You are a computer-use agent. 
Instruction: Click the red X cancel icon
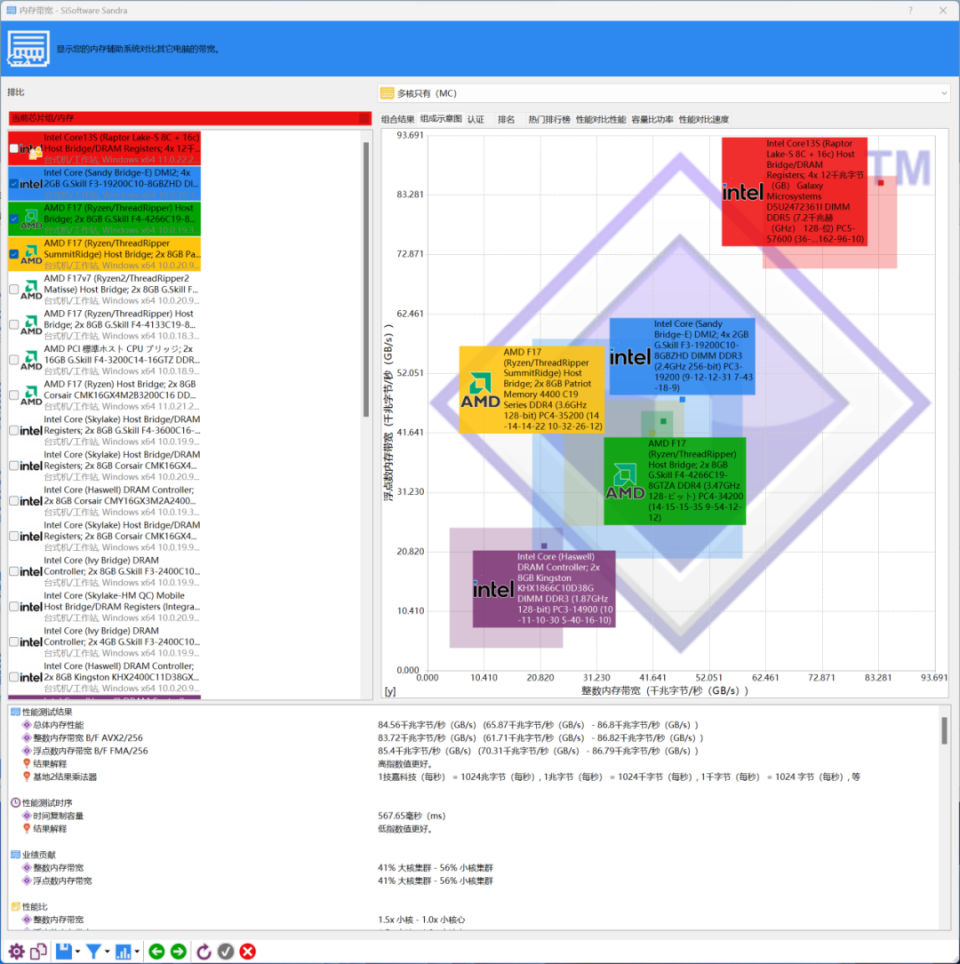[248, 951]
